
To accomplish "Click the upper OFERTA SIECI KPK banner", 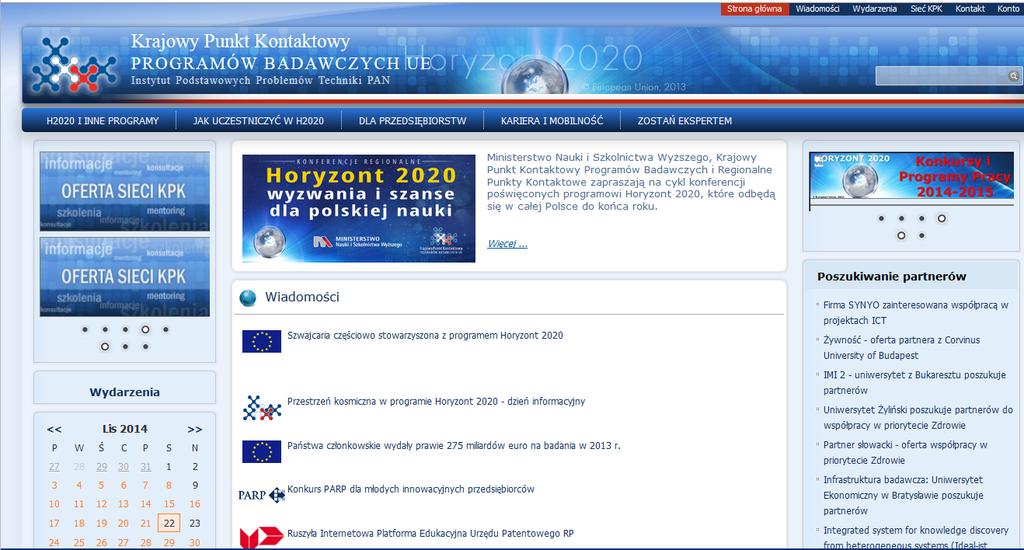I will 125,191.
